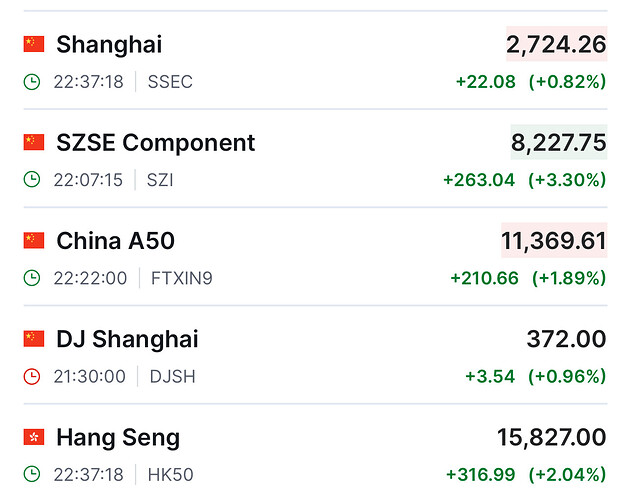The width and height of the screenshot is (630, 500).
Task: Open the Shanghai index link
Action: (109, 44)
